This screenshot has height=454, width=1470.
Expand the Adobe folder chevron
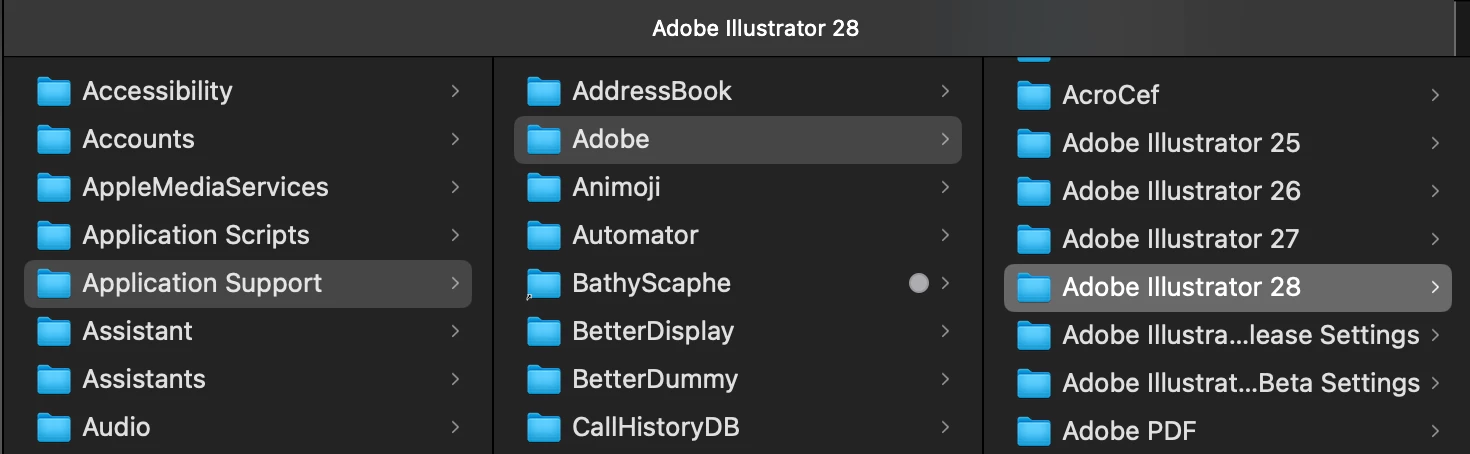pos(945,139)
